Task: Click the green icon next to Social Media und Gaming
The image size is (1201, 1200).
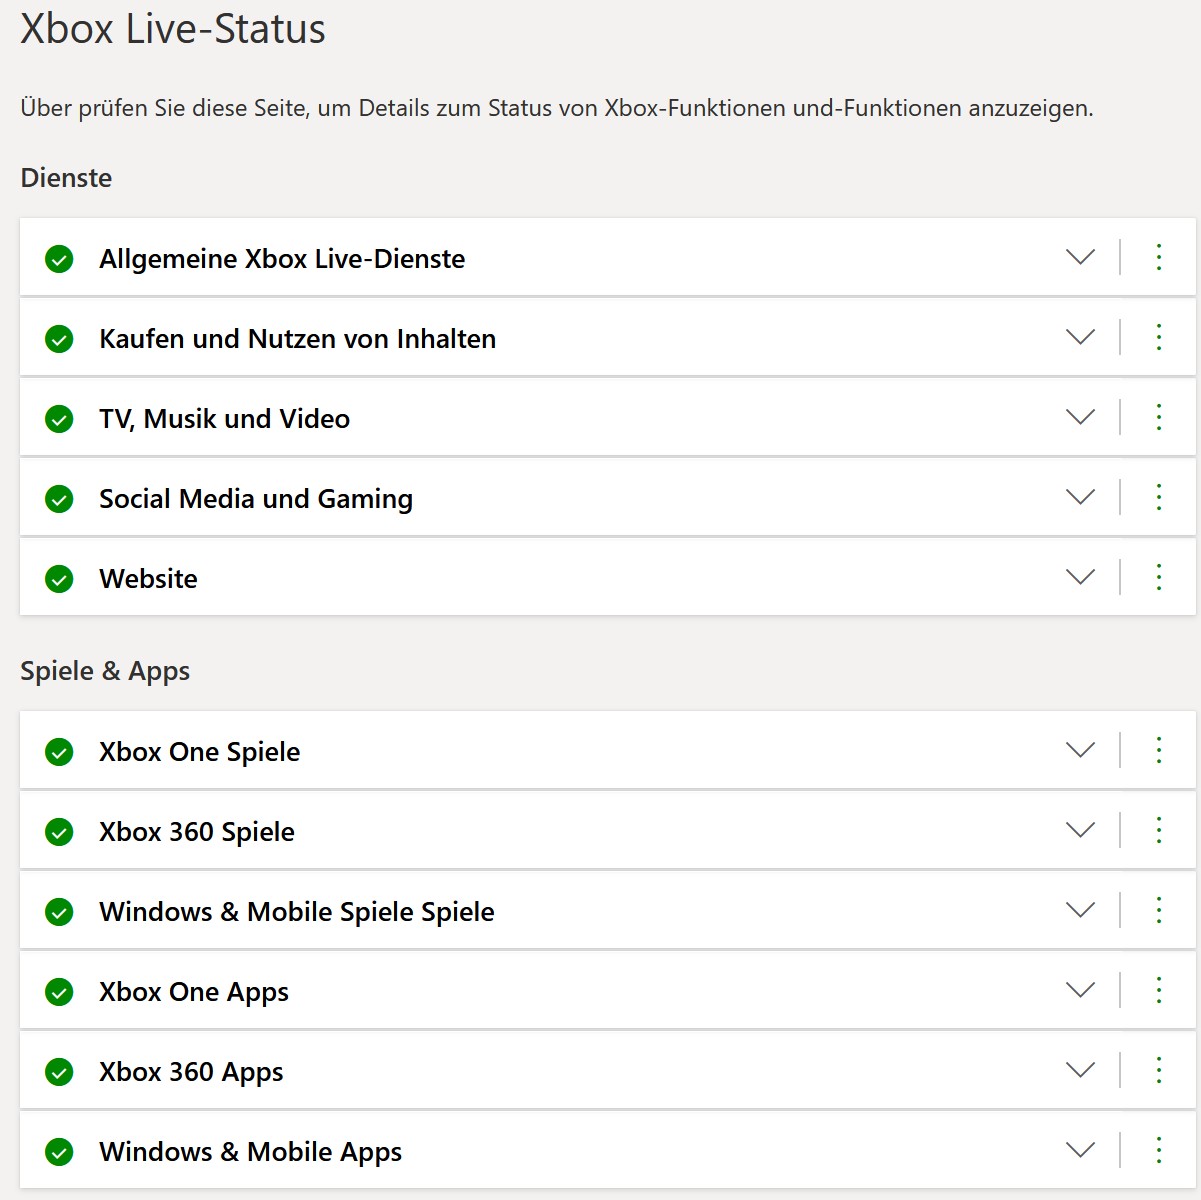Action: (x=59, y=498)
